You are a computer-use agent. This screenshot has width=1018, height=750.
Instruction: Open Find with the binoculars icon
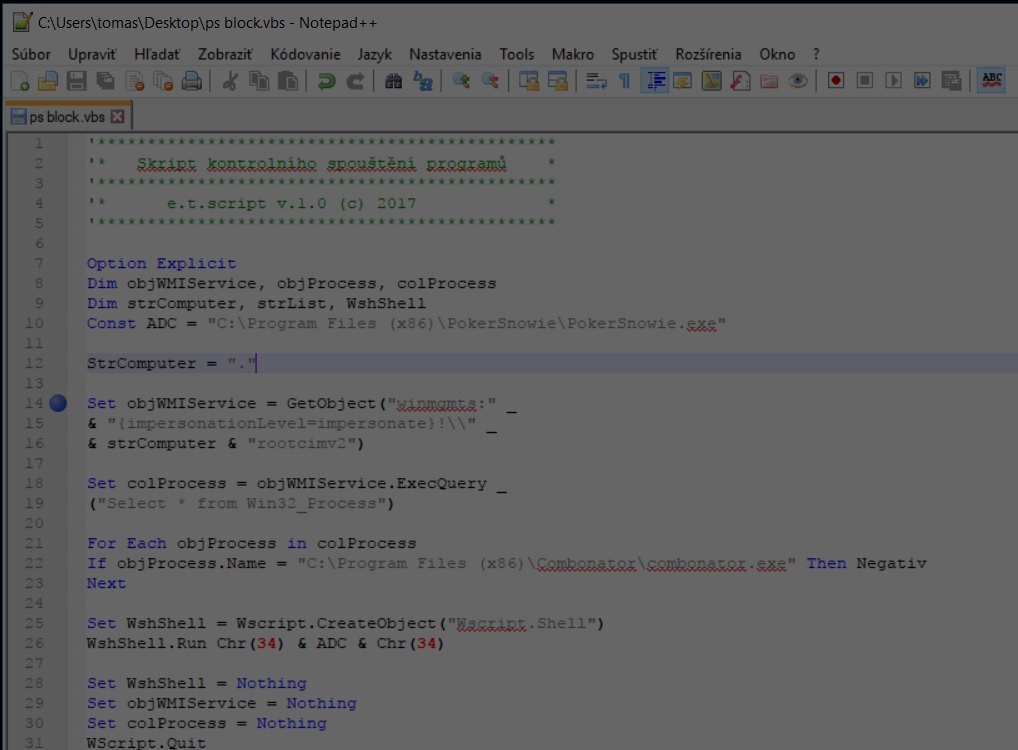click(x=393, y=81)
